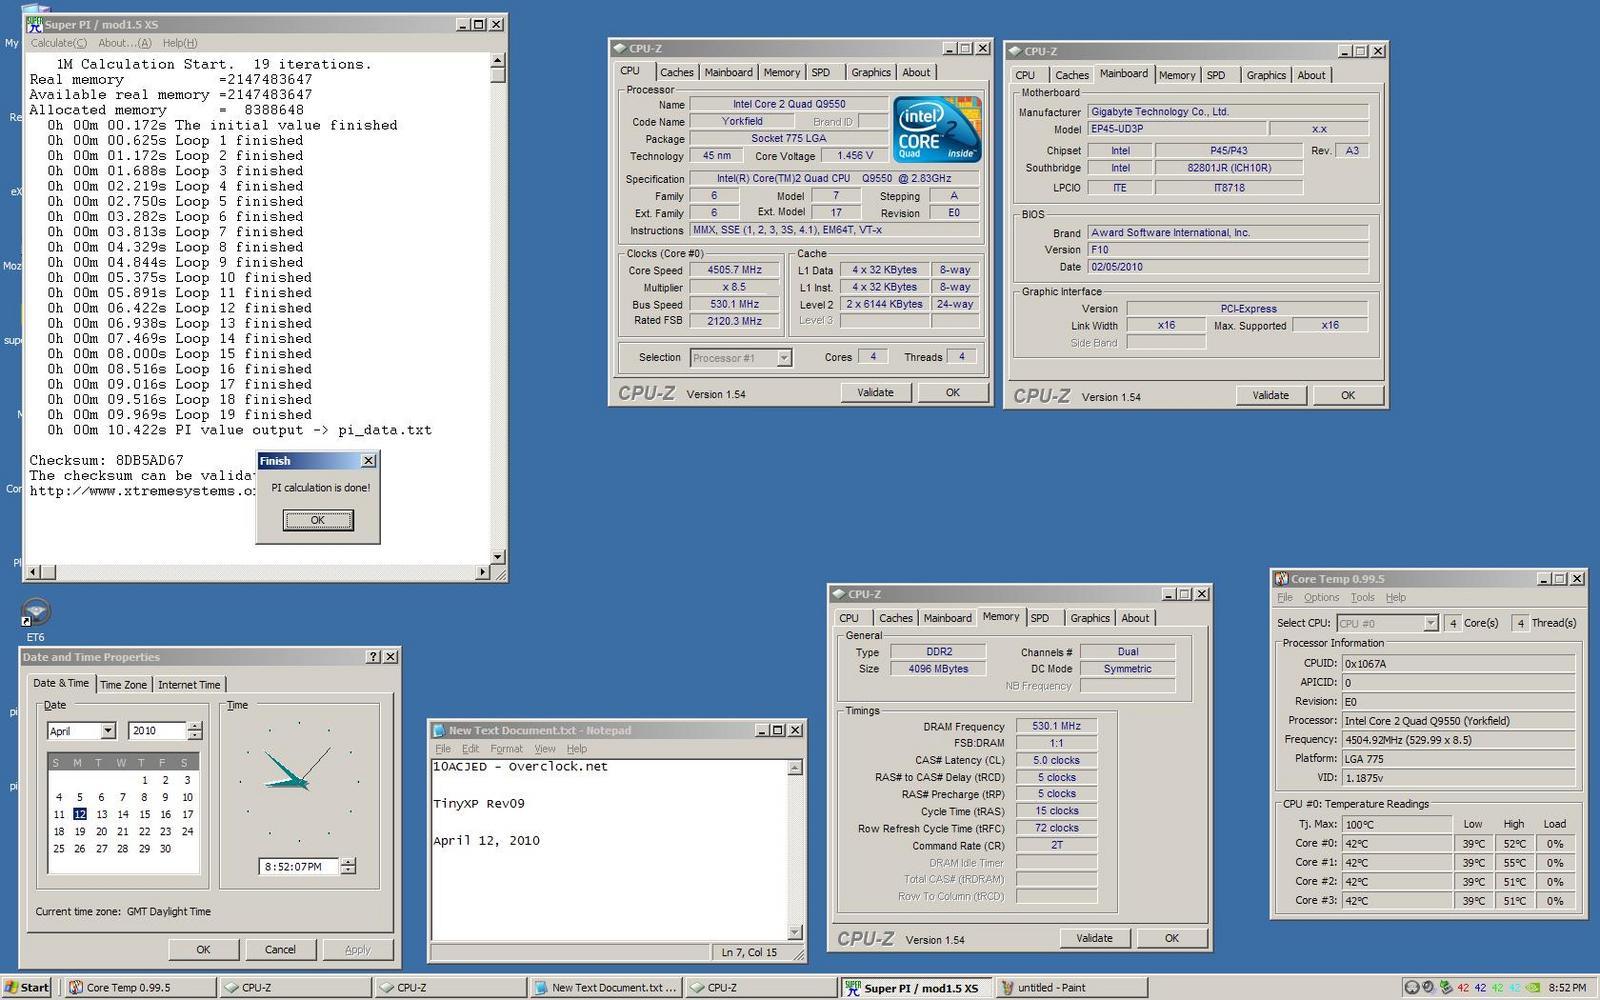The image size is (1600, 1000).
Task: Click Super PI vertical scrollbar down arrow
Action: tap(498, 556)
